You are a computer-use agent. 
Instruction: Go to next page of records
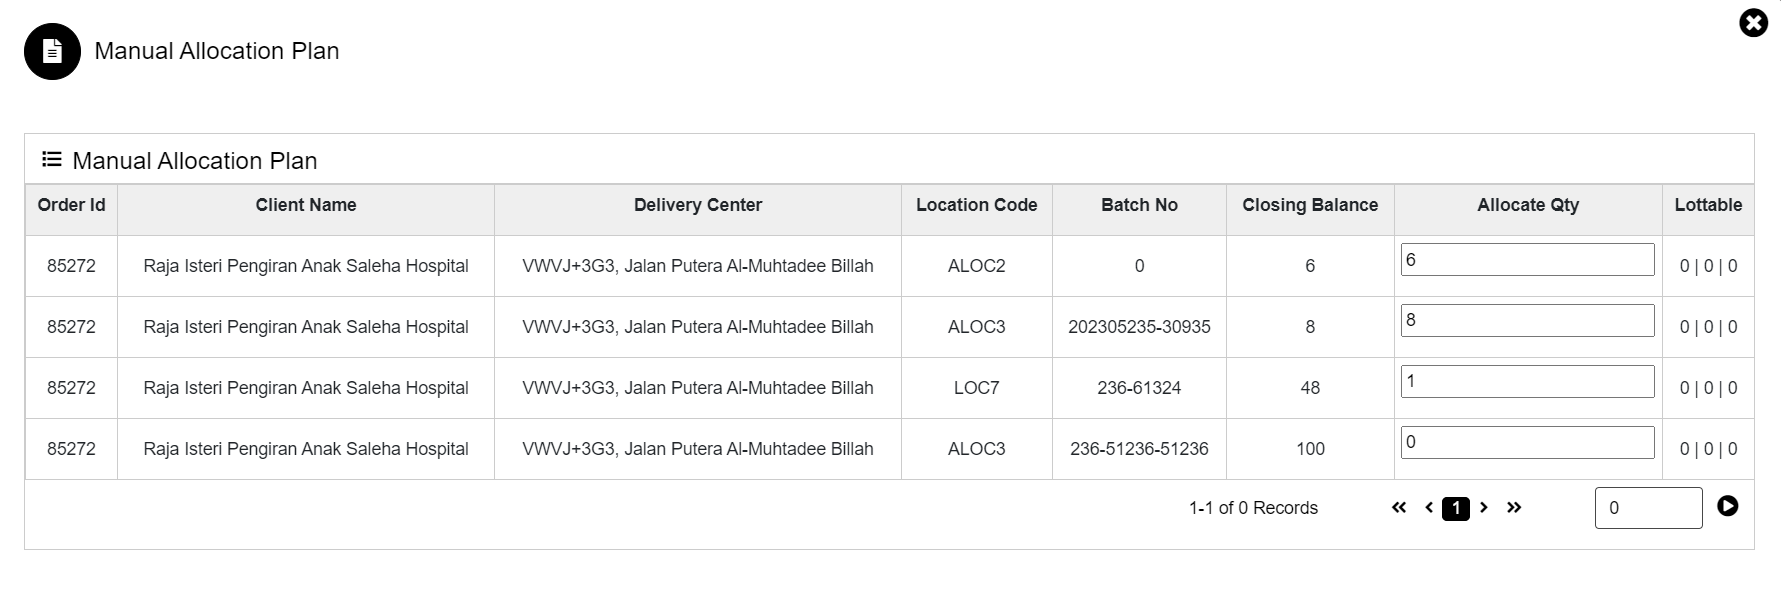click(x=1484, y=508)
